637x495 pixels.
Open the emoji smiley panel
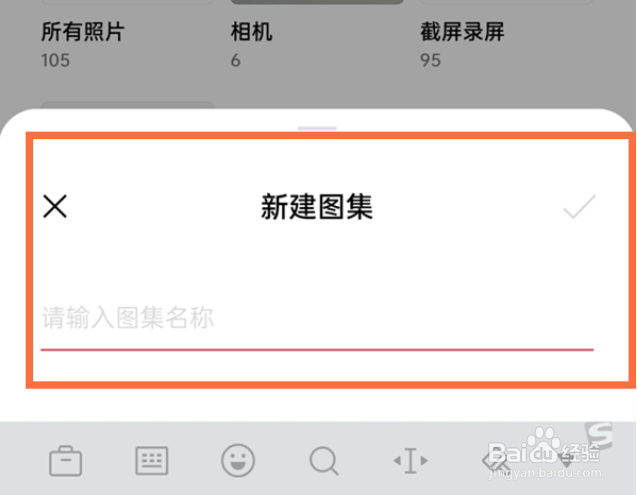(238, 460)
